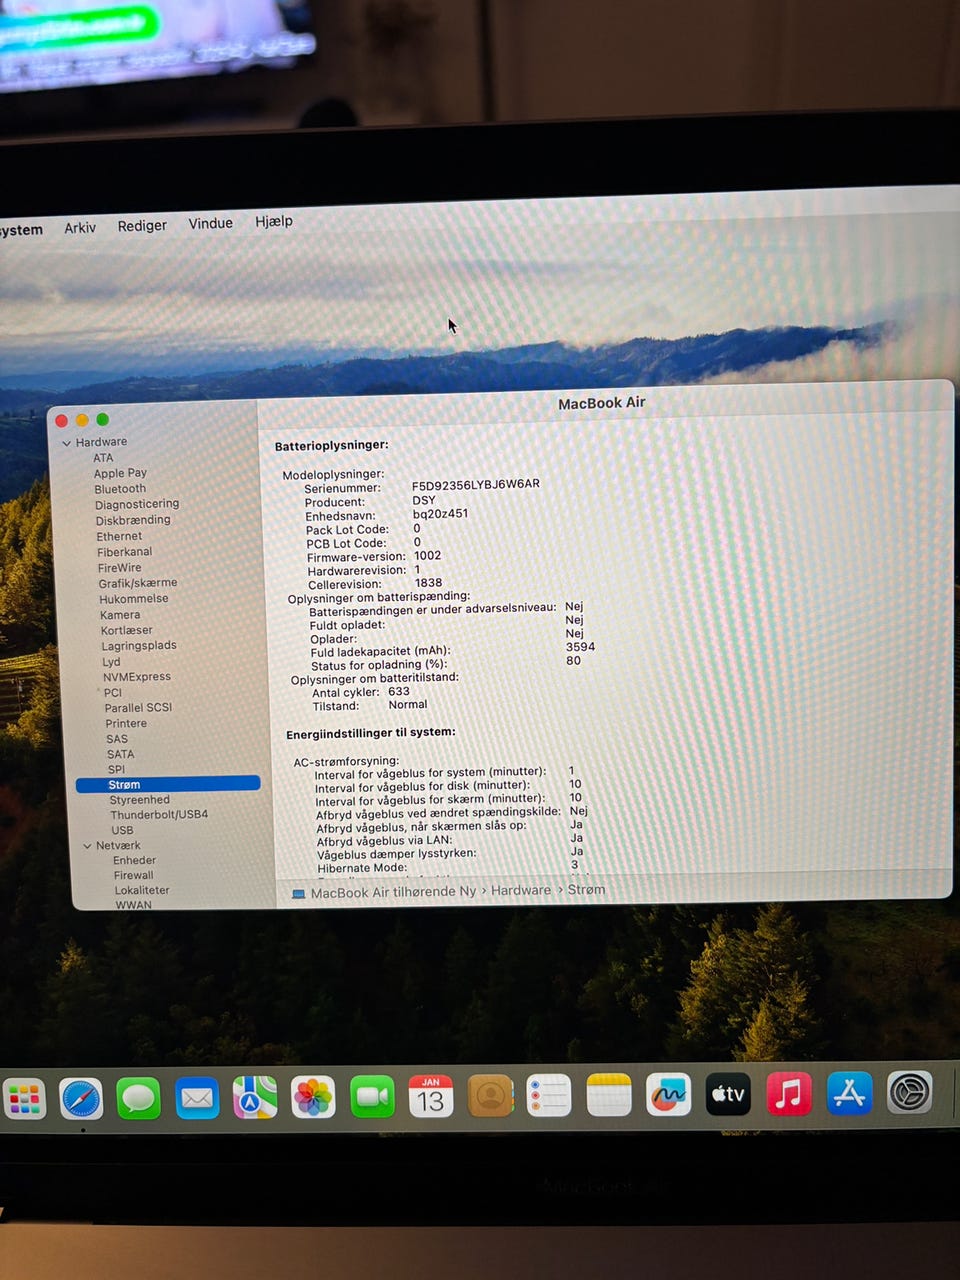Launch Freeform from the Dock
The height and width of the screenshot is (1280, 960).
point(668,1096)
